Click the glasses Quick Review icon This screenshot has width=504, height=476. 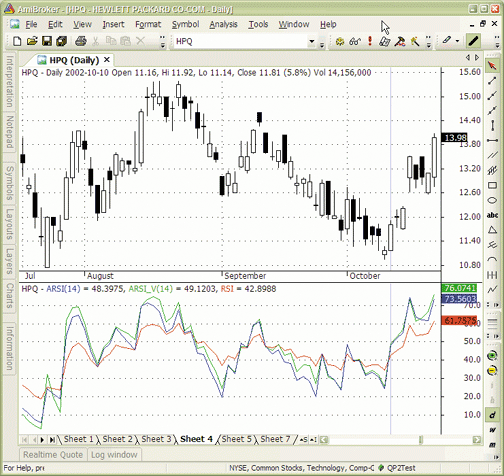point(355,42)
